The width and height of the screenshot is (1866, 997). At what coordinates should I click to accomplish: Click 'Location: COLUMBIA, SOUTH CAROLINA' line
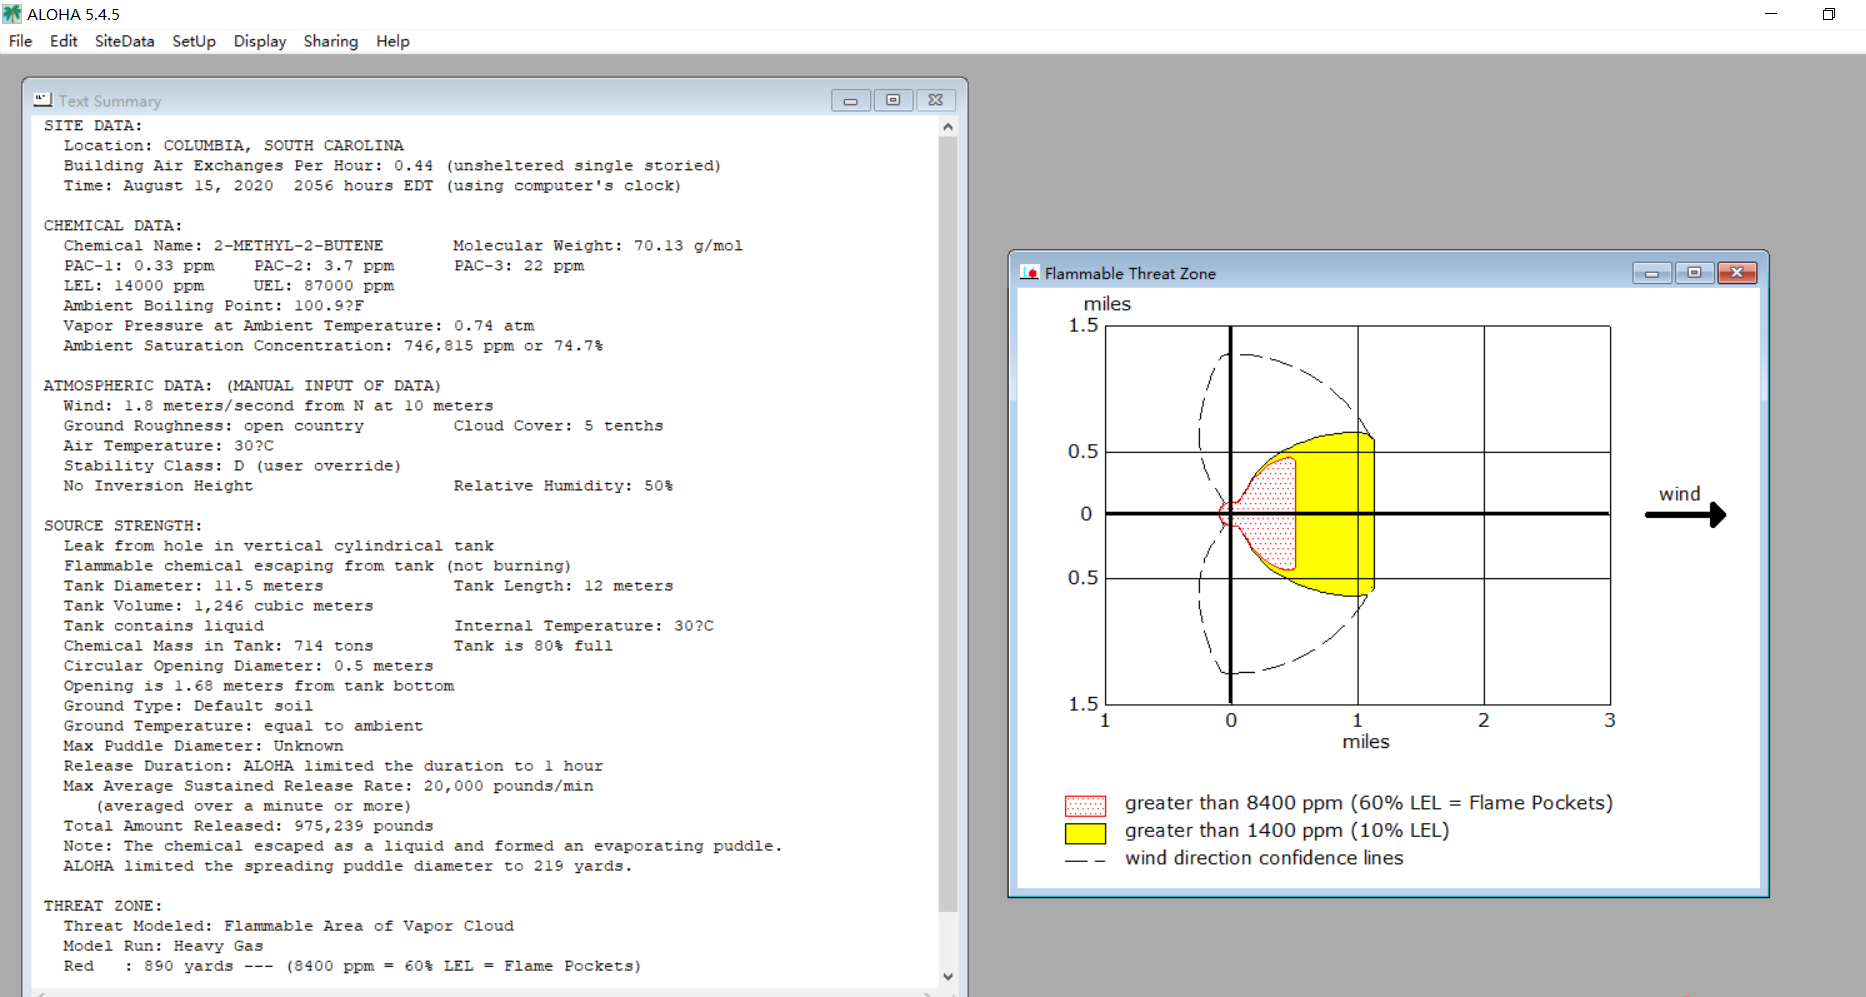234,146
